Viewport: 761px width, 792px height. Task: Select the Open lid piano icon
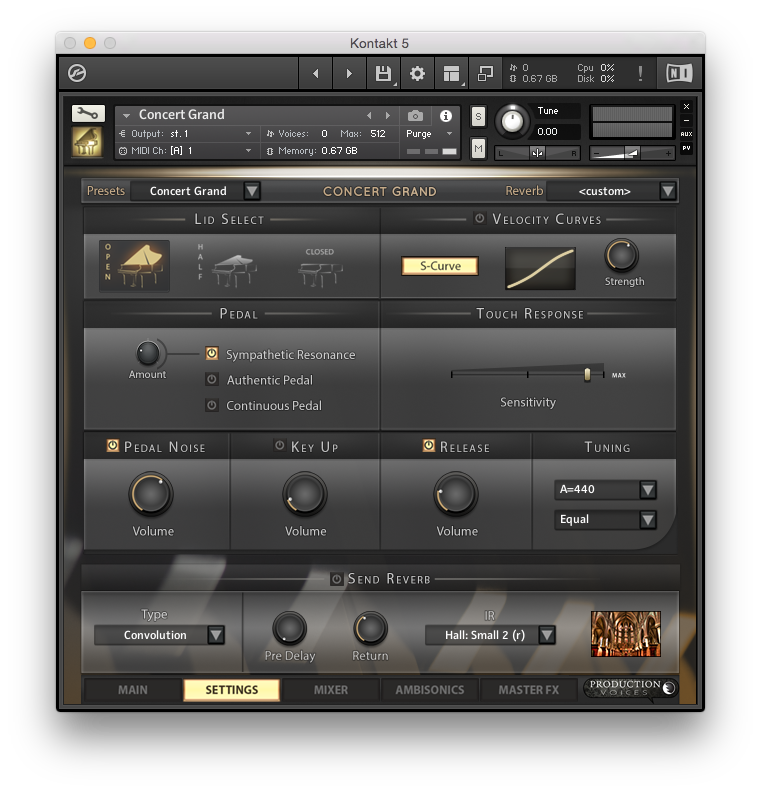(x=135, y=266)
